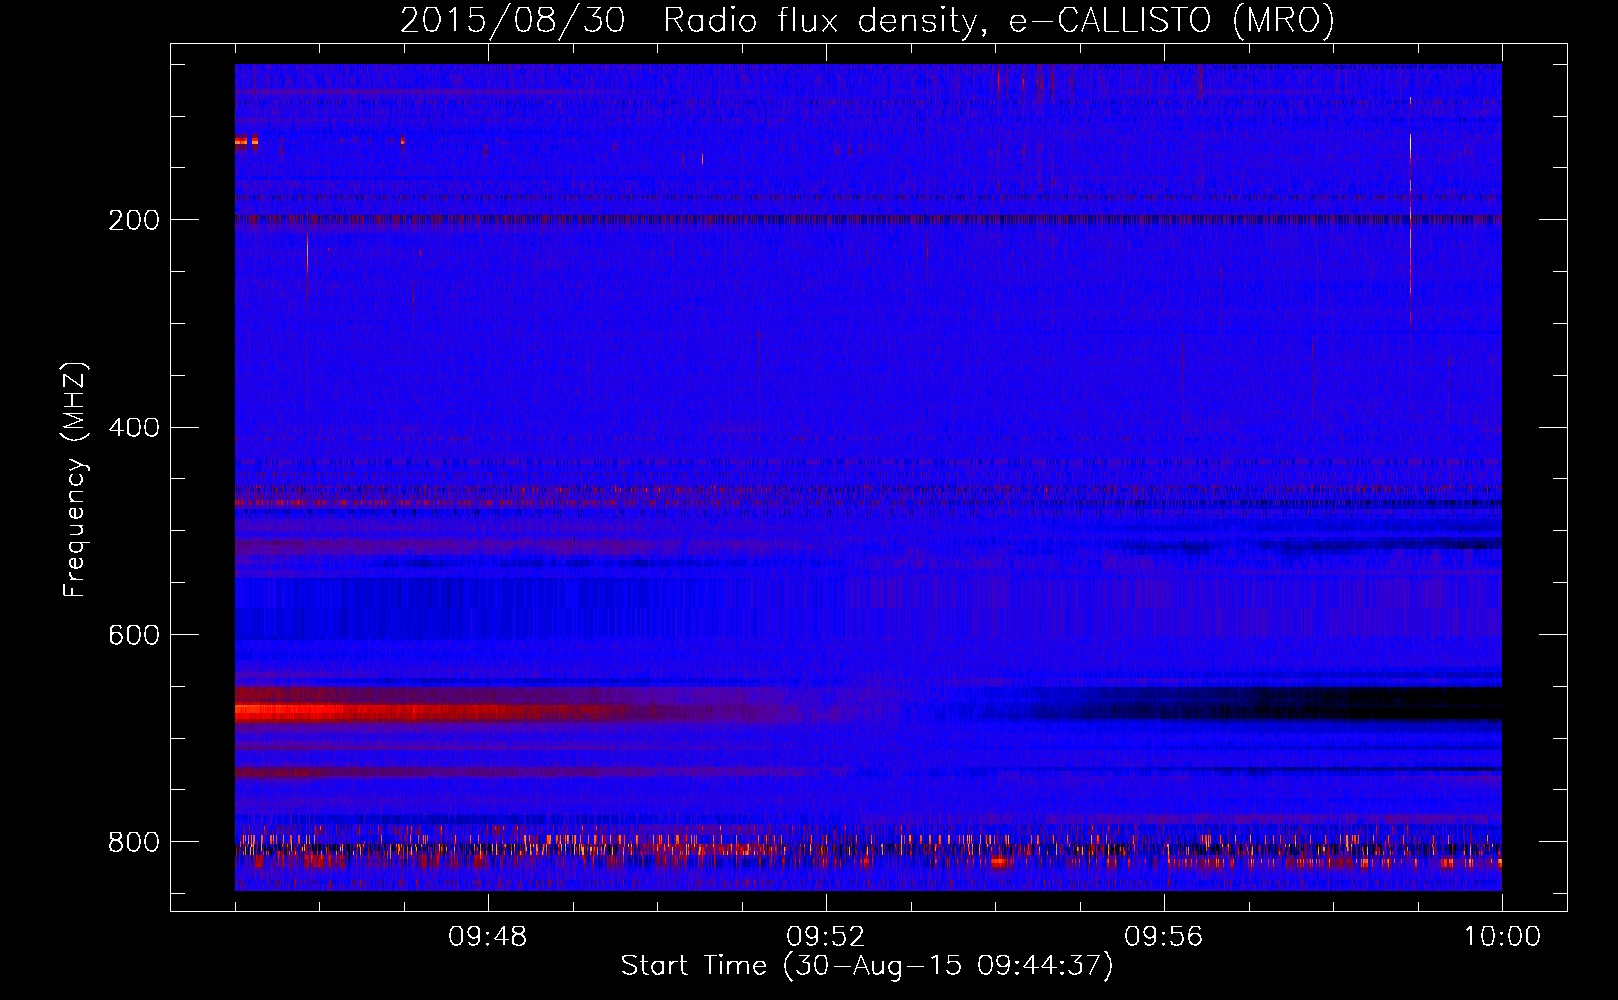The height and width of the screenshot is (1000, 1618).
Task: Click the 800 frequency tick label
Action: 134,842
